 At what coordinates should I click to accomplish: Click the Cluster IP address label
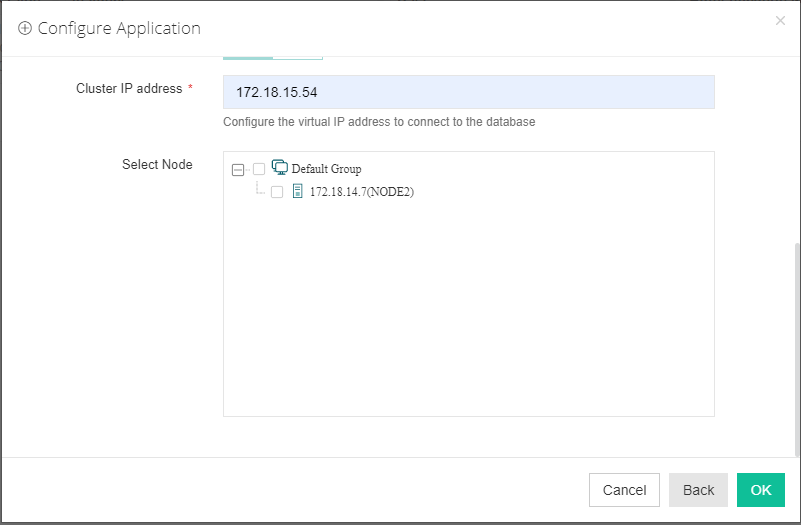click(129, 89)
